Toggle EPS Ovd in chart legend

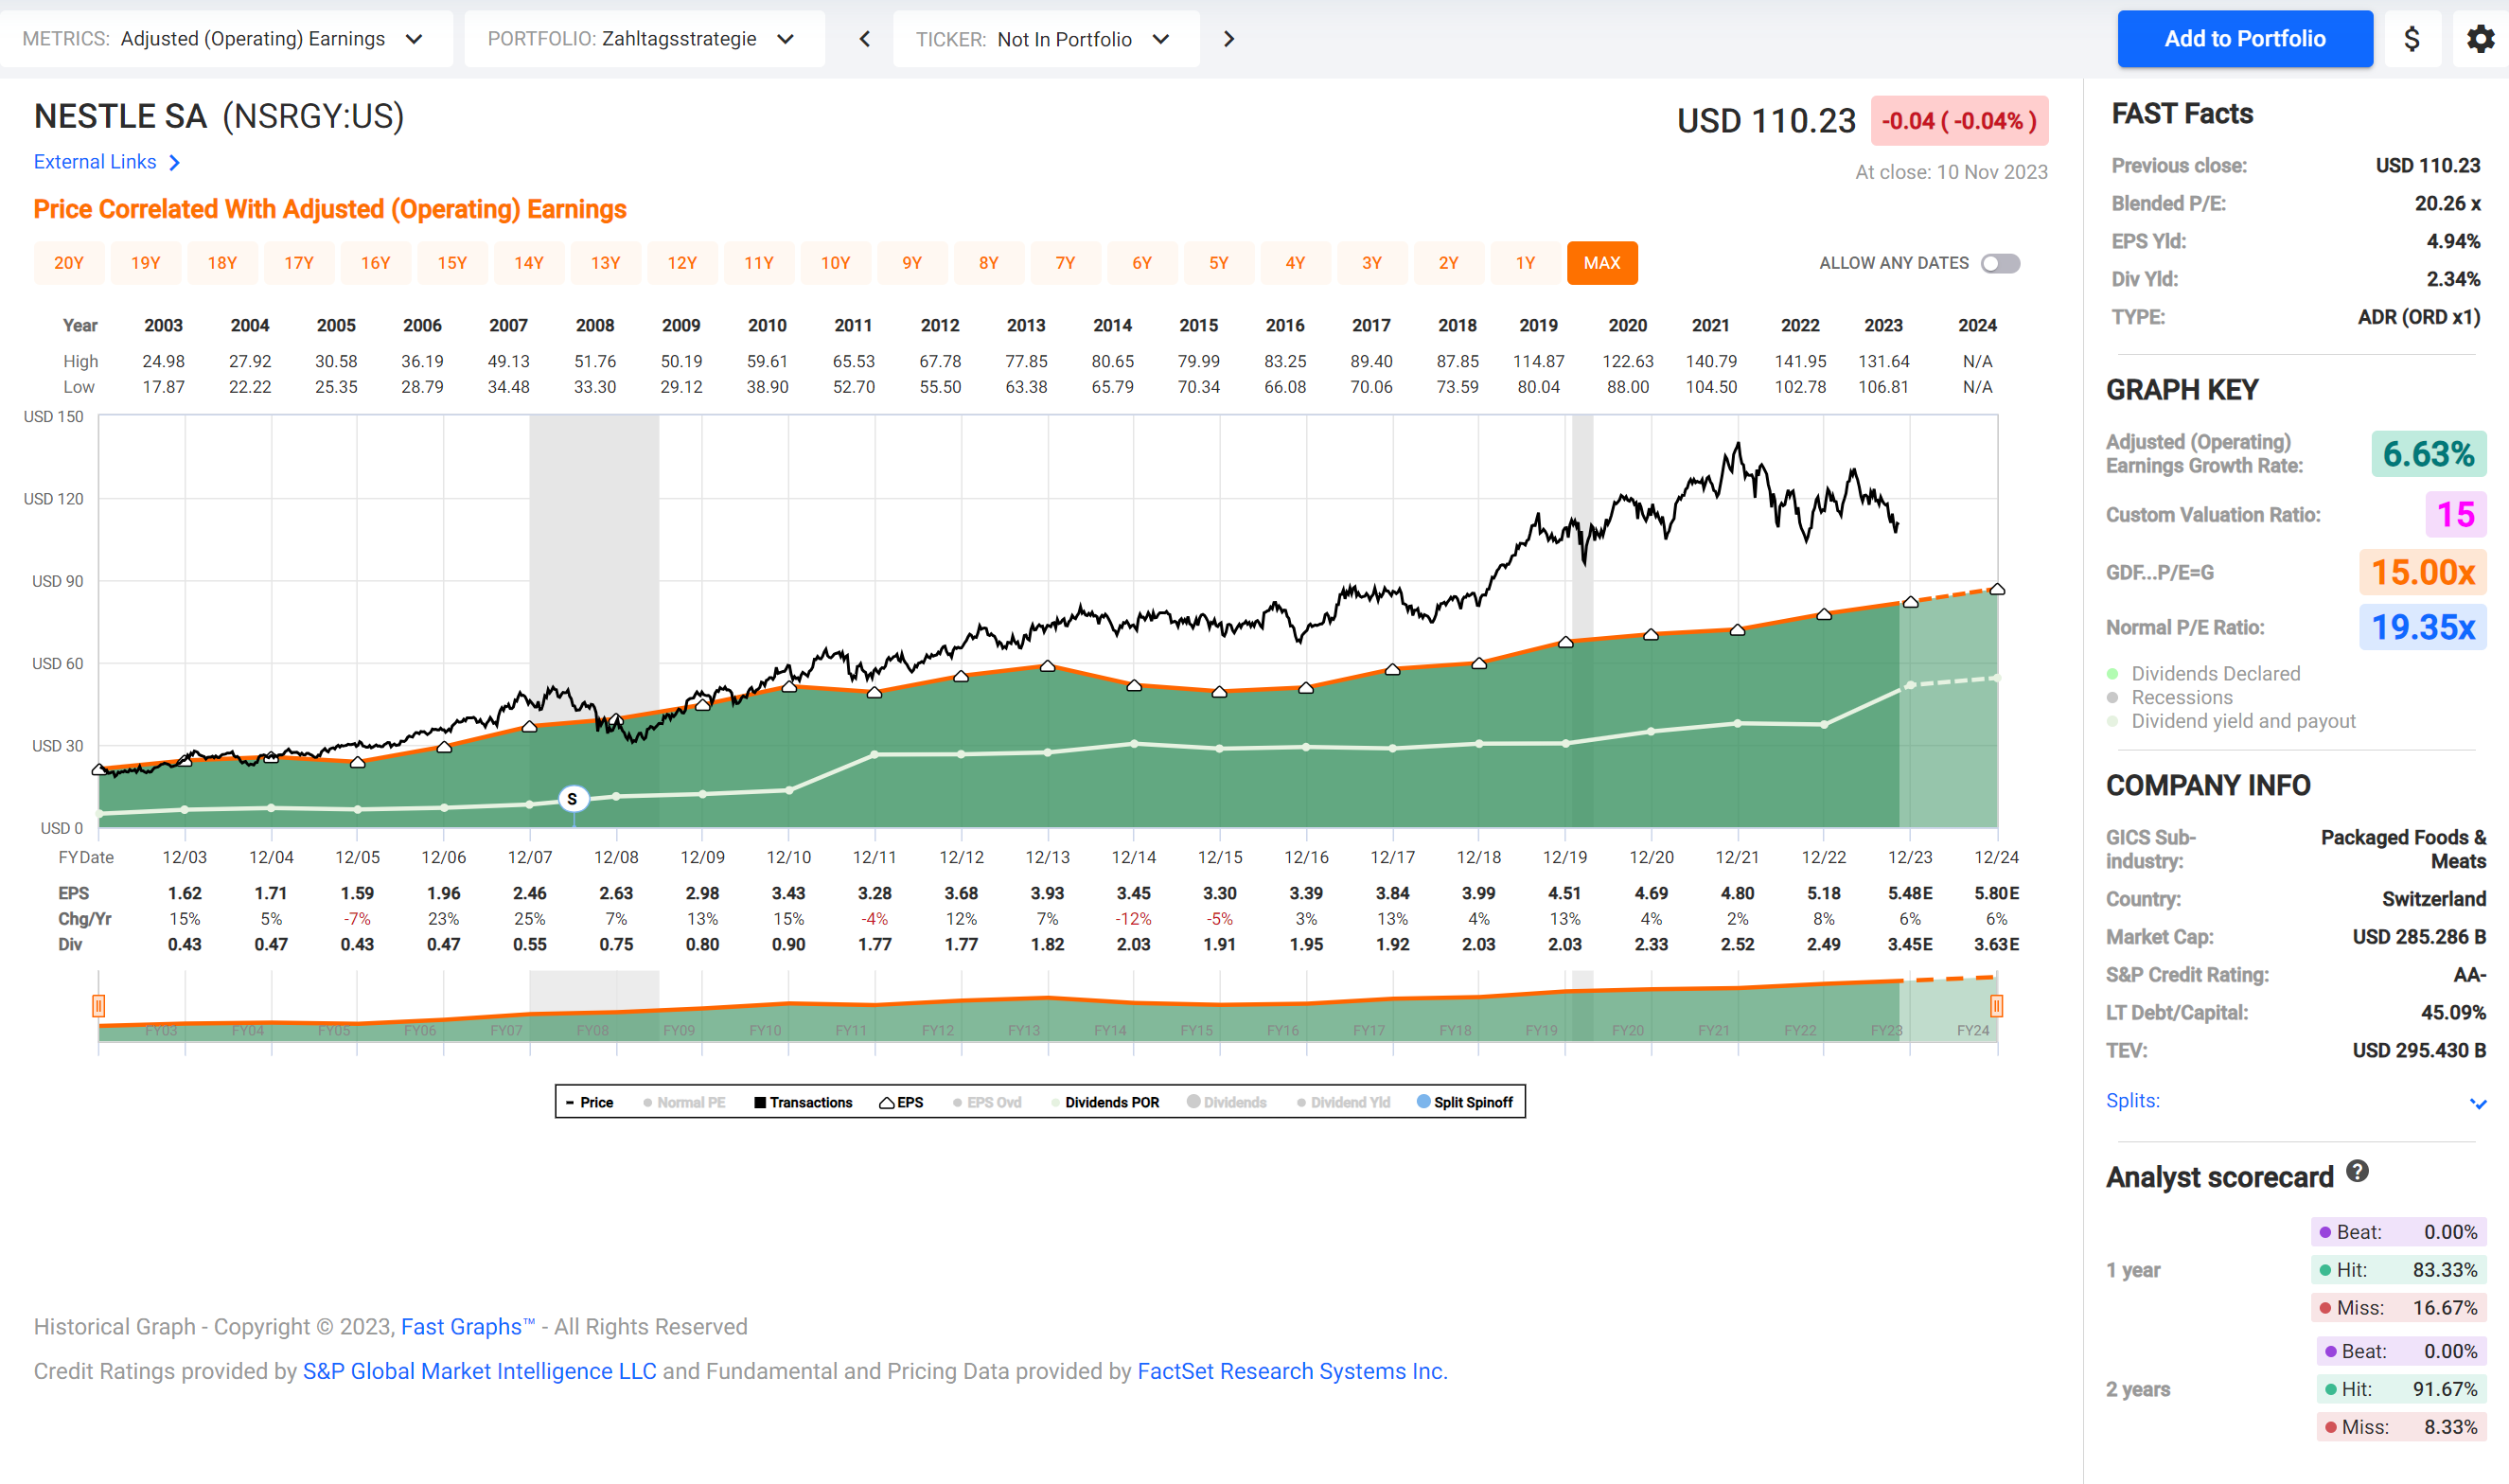pyautogui.click(x=987, y=1102)
